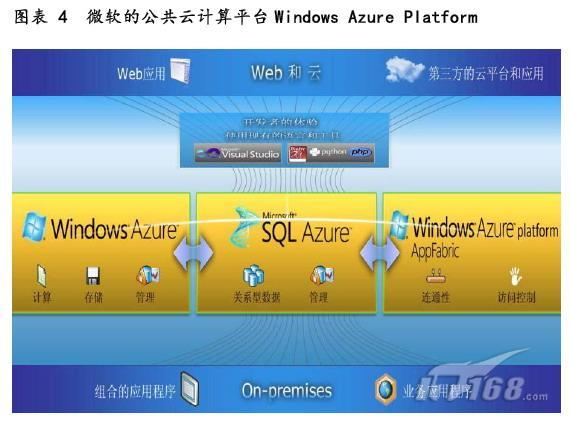Click the globe icon beside 业务应用程序
The height and width of the screenshot is (422, 570).
[386, 389]
